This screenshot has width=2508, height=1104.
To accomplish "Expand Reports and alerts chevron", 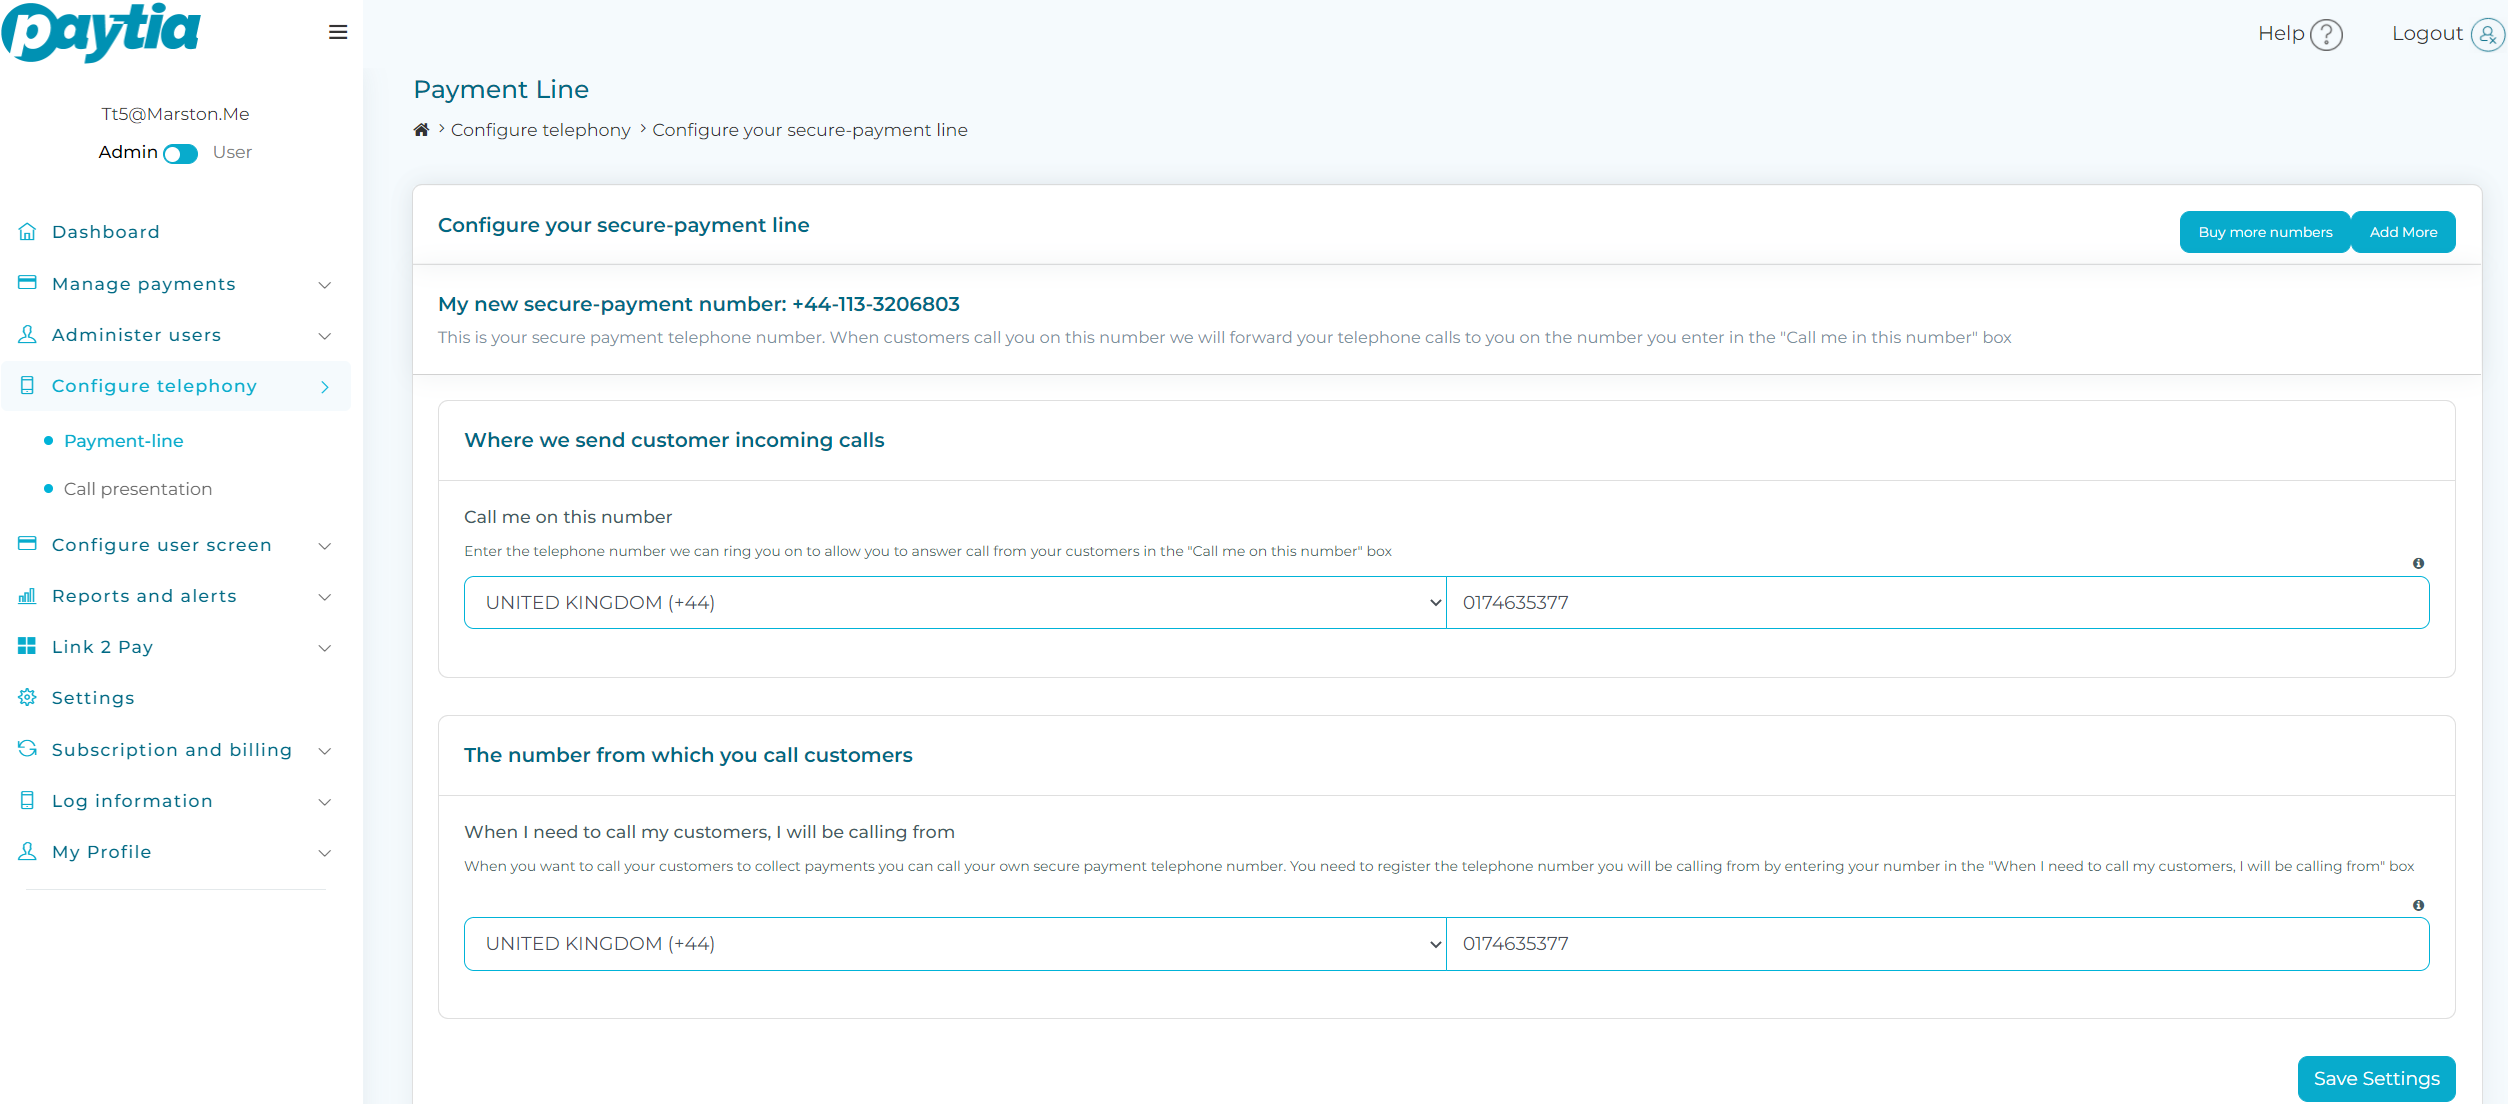I will [325, 597].
